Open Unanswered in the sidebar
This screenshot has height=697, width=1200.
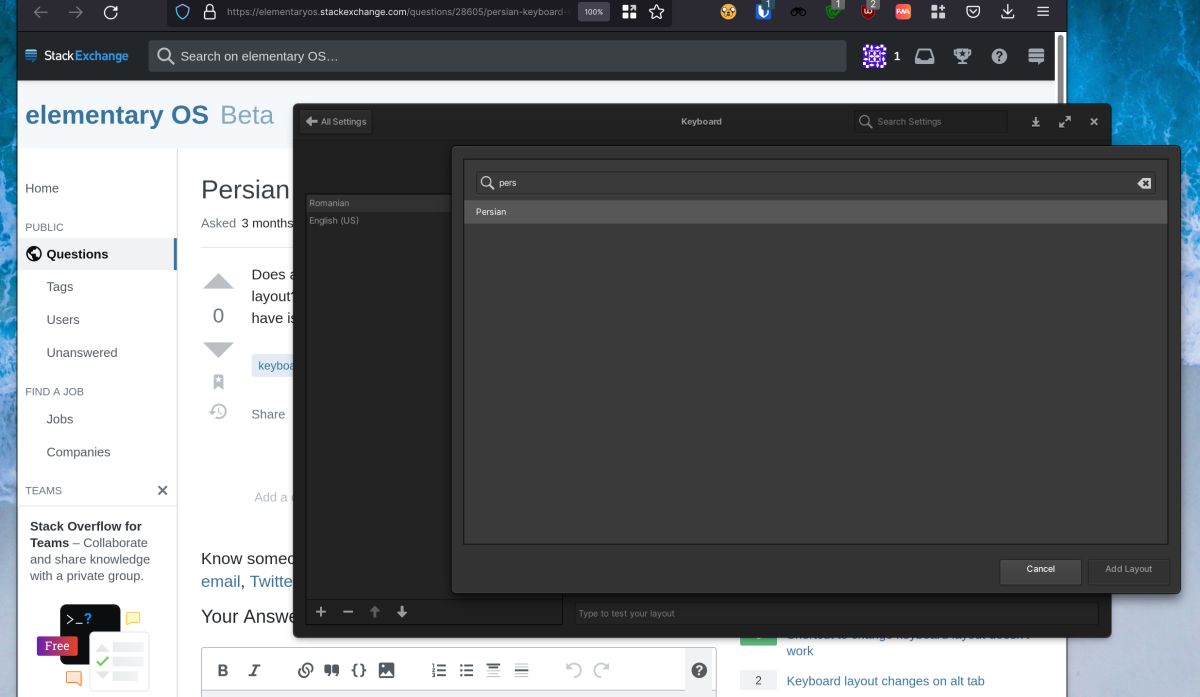coord(82,353)
